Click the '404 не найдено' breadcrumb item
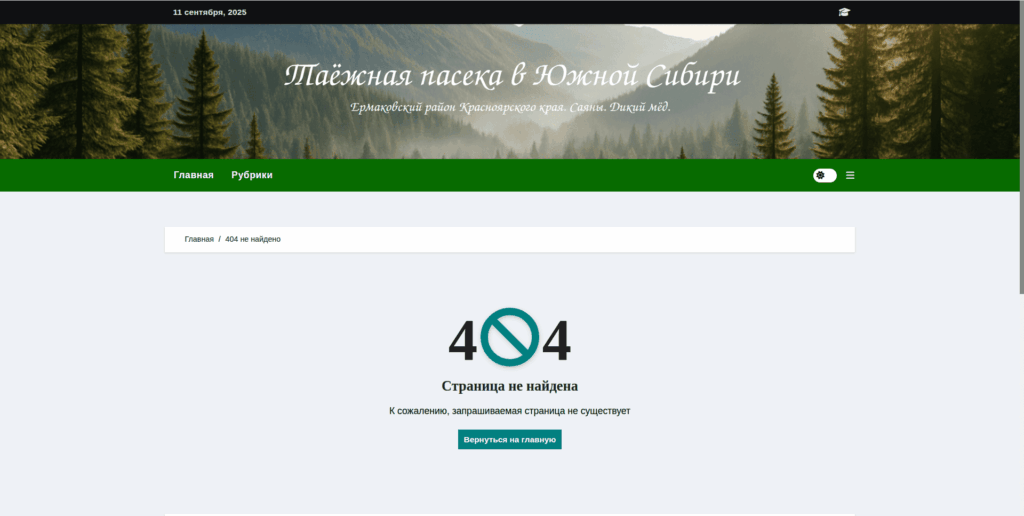1024x516 pixels. (253, 240)
